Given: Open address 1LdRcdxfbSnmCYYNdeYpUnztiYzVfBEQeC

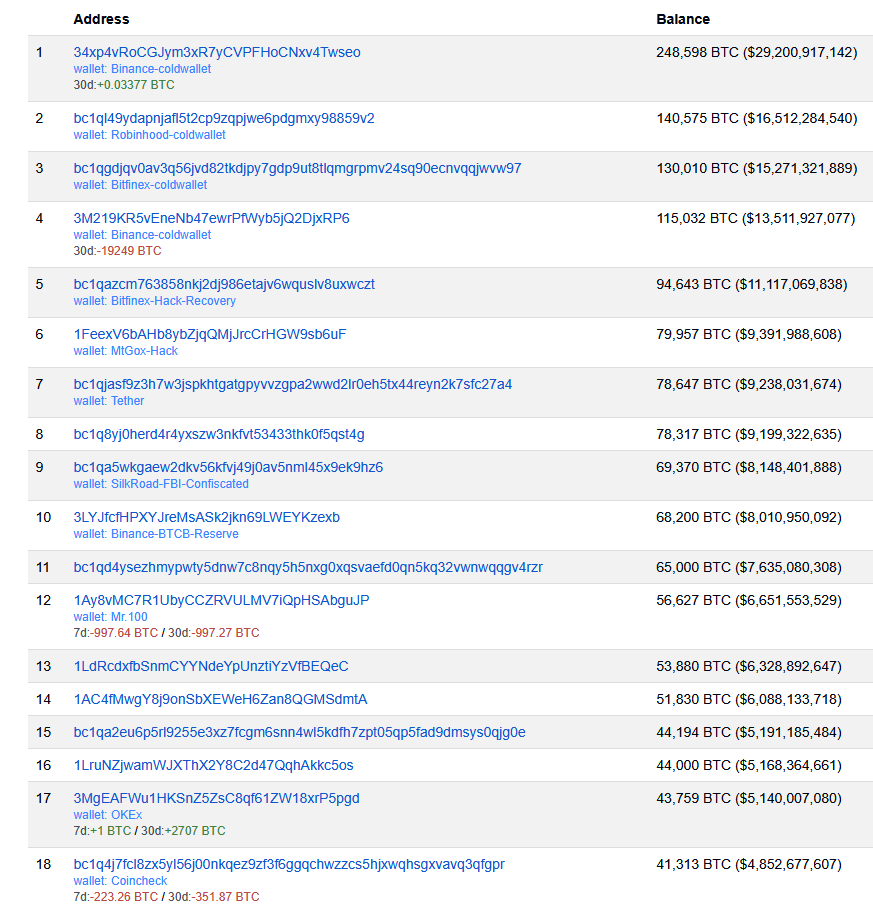Looking at the screenshot, I should pyautogui.click(x=211, y=666).
